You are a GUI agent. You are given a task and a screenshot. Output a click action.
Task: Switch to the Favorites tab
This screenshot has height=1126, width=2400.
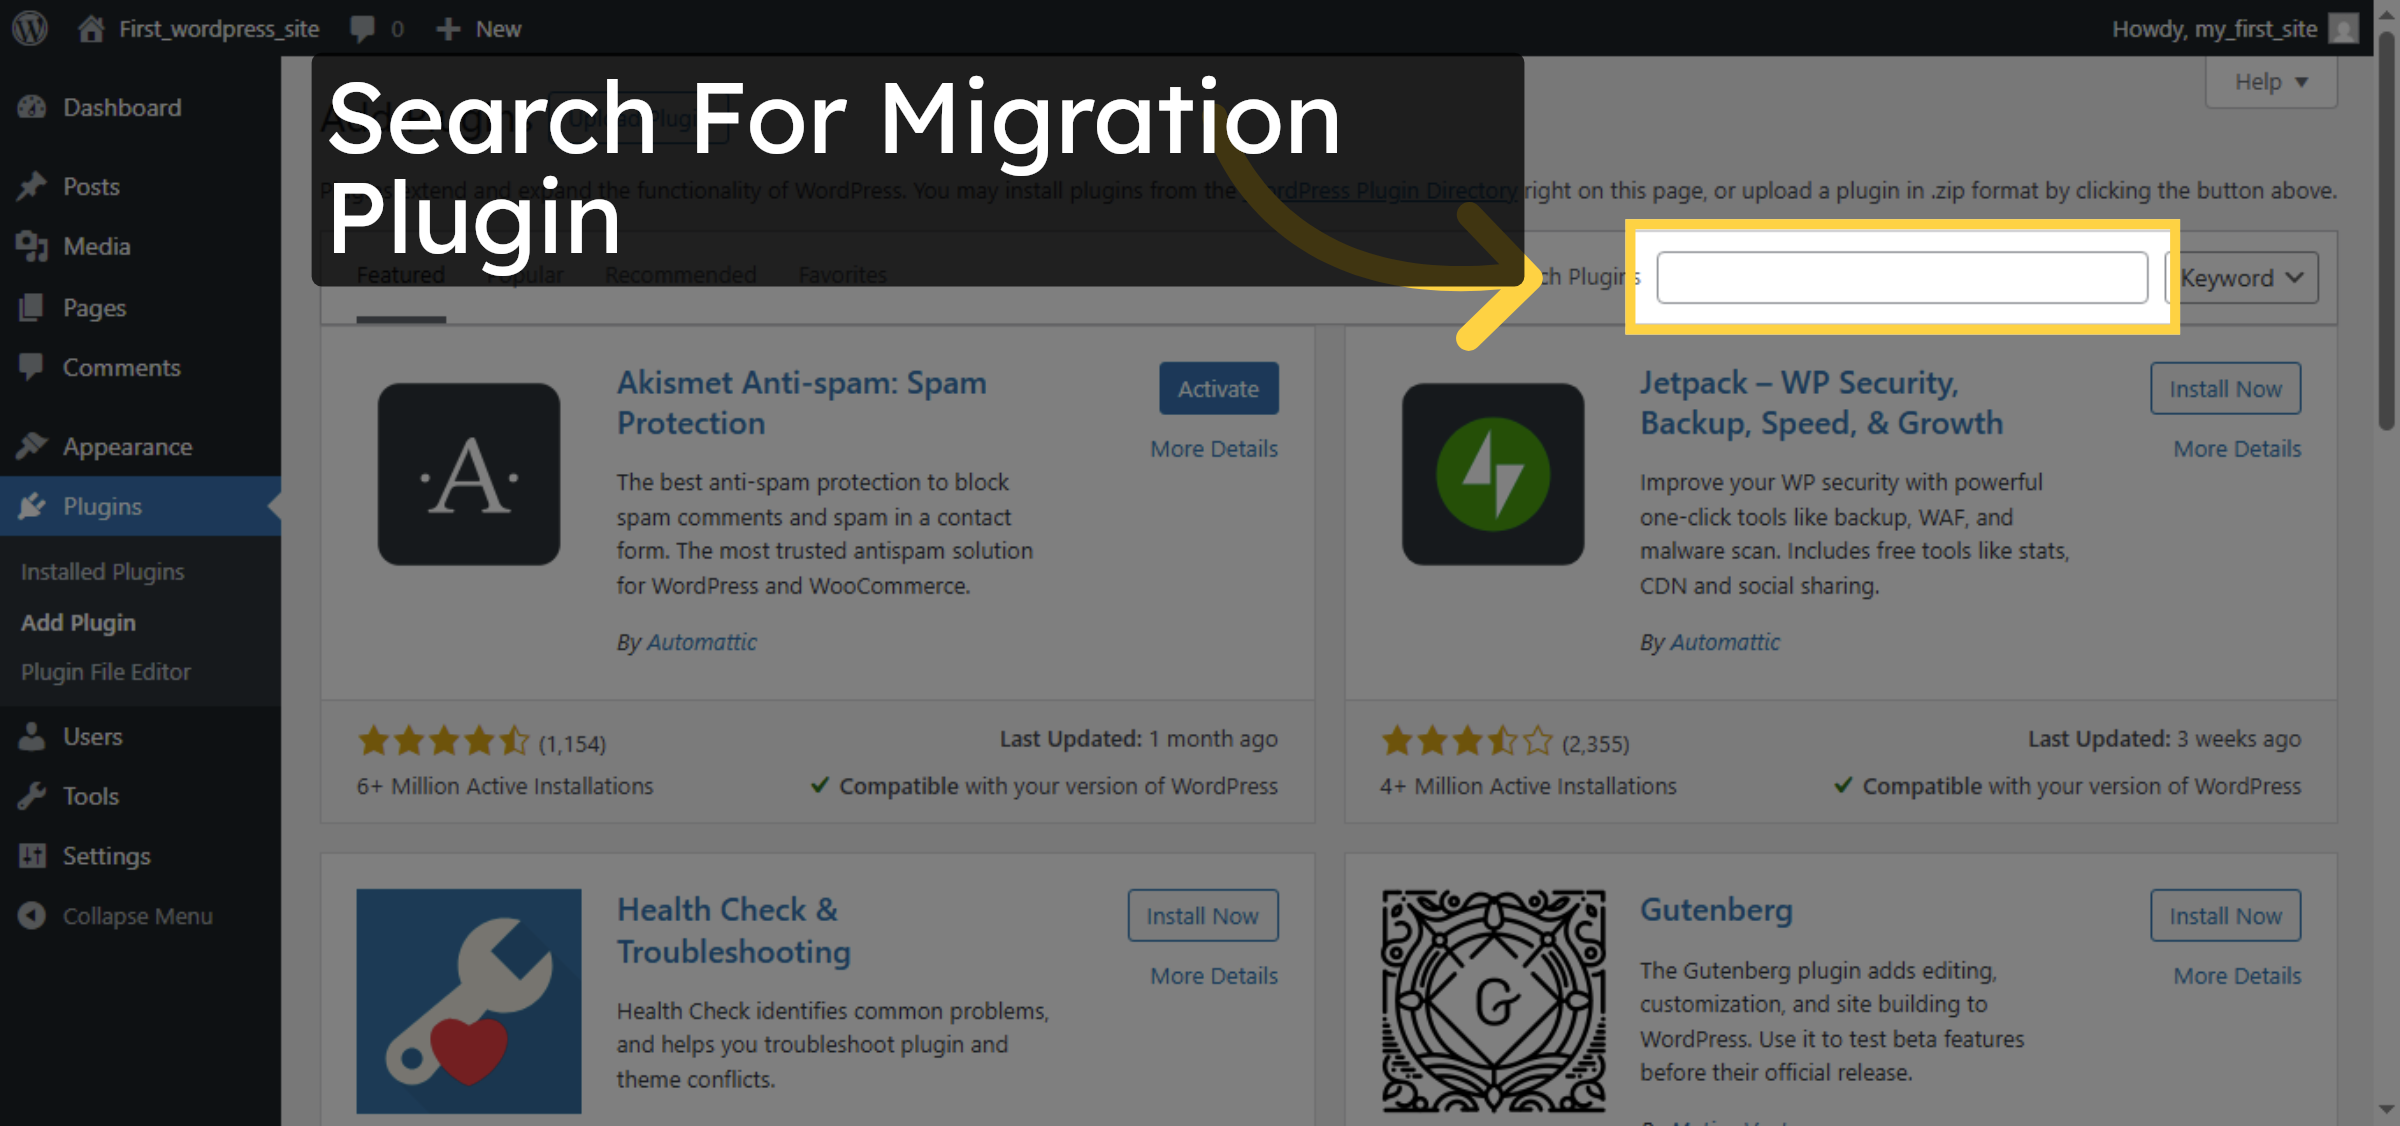click(x=842, y=275)
